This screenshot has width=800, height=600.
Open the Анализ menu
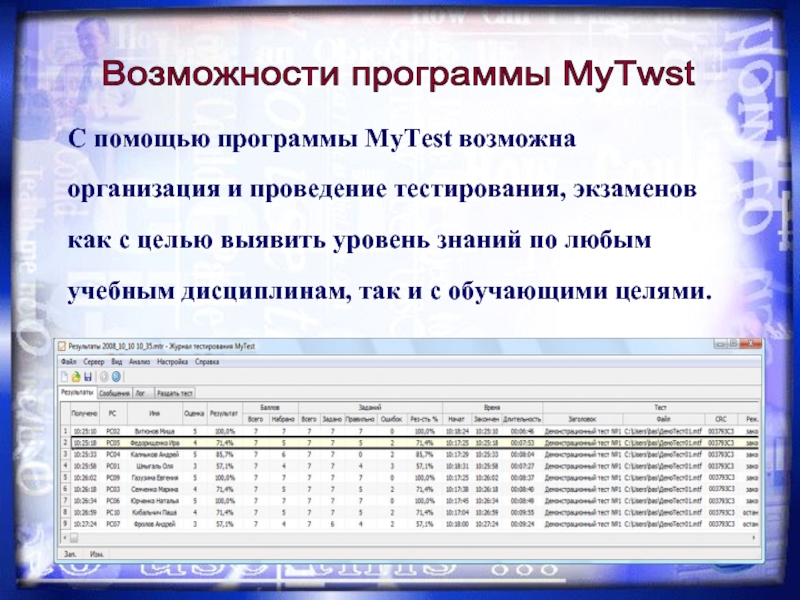coord(139,362)
